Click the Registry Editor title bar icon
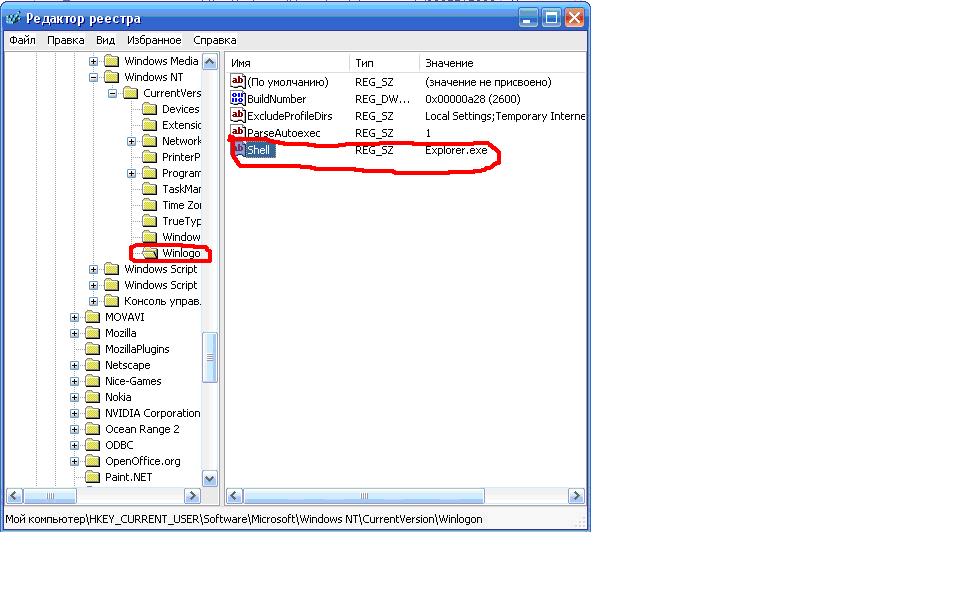This screenshot has width=960, height=611. click(13, 18)
